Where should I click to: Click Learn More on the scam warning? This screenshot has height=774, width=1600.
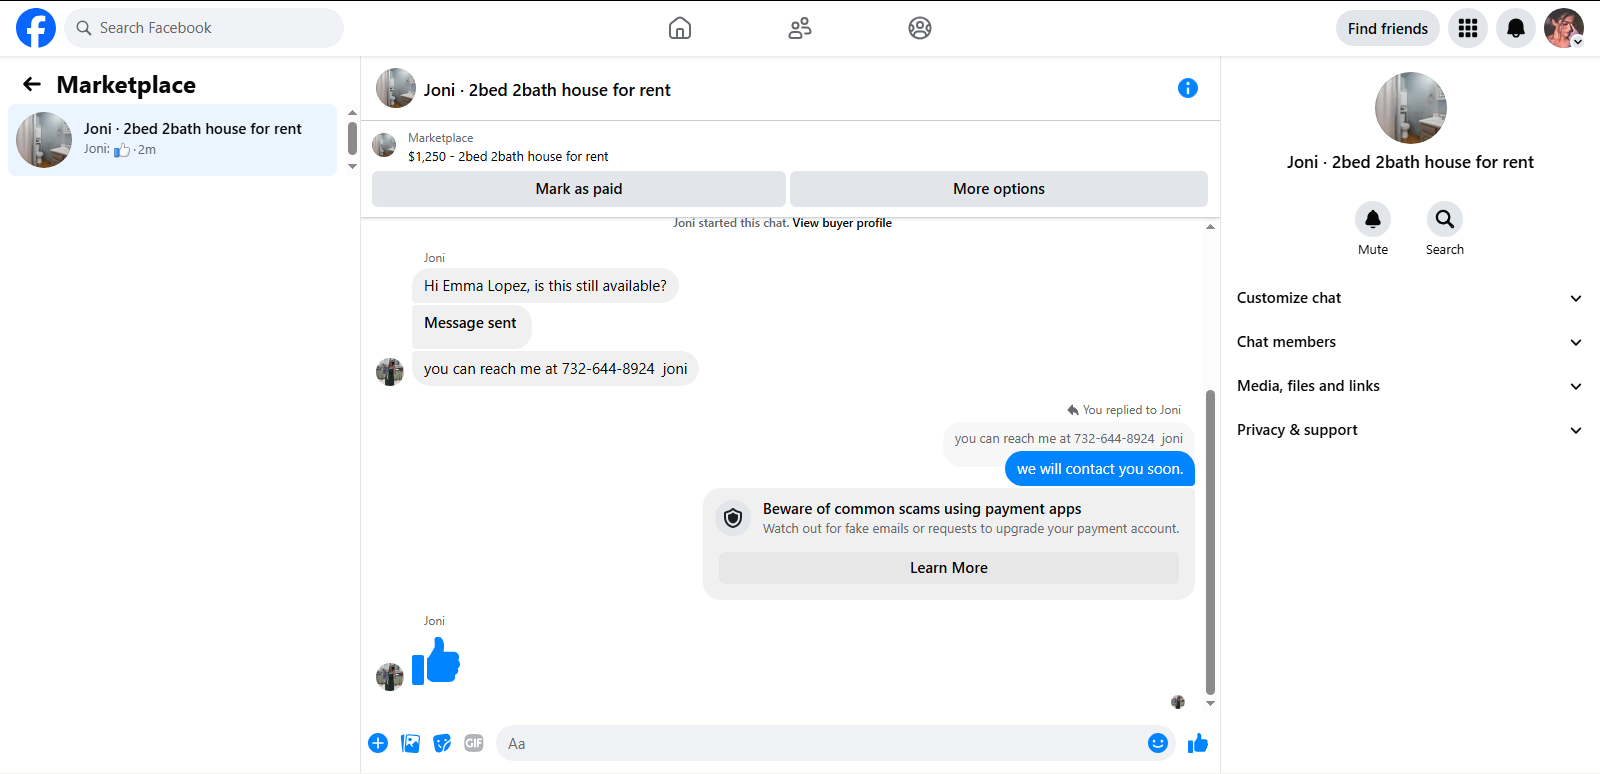tap(949, 568)
